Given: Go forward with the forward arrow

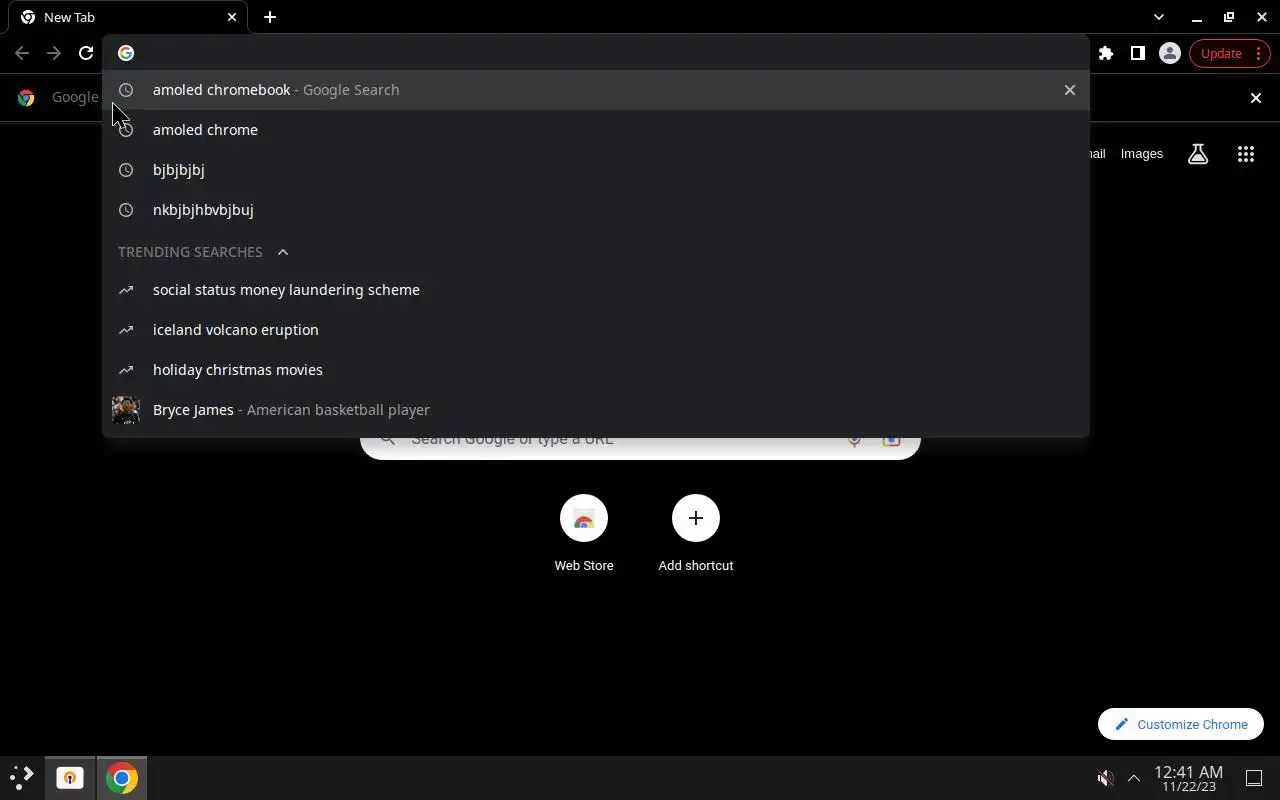Looking at the screenshot, I should [x=54, y=53].
